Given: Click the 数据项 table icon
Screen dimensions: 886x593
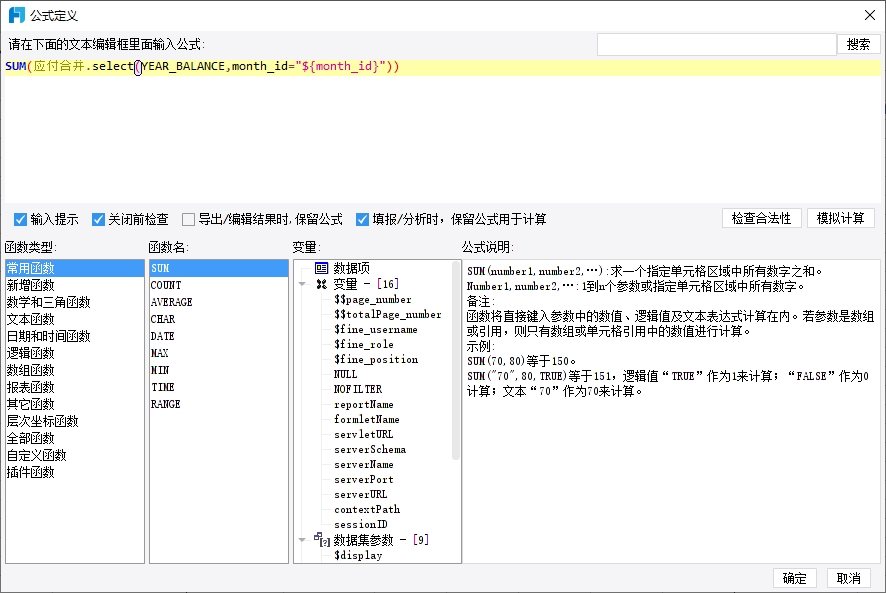Looking at the screenshot, I should 321,268.
